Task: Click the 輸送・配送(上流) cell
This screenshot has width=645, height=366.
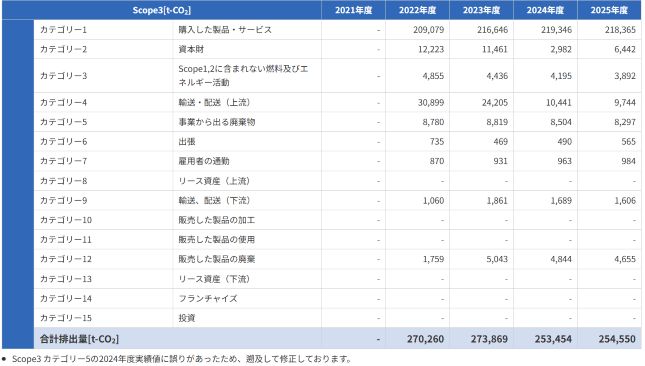Action: pyautogui.click(x=214, y=102)
